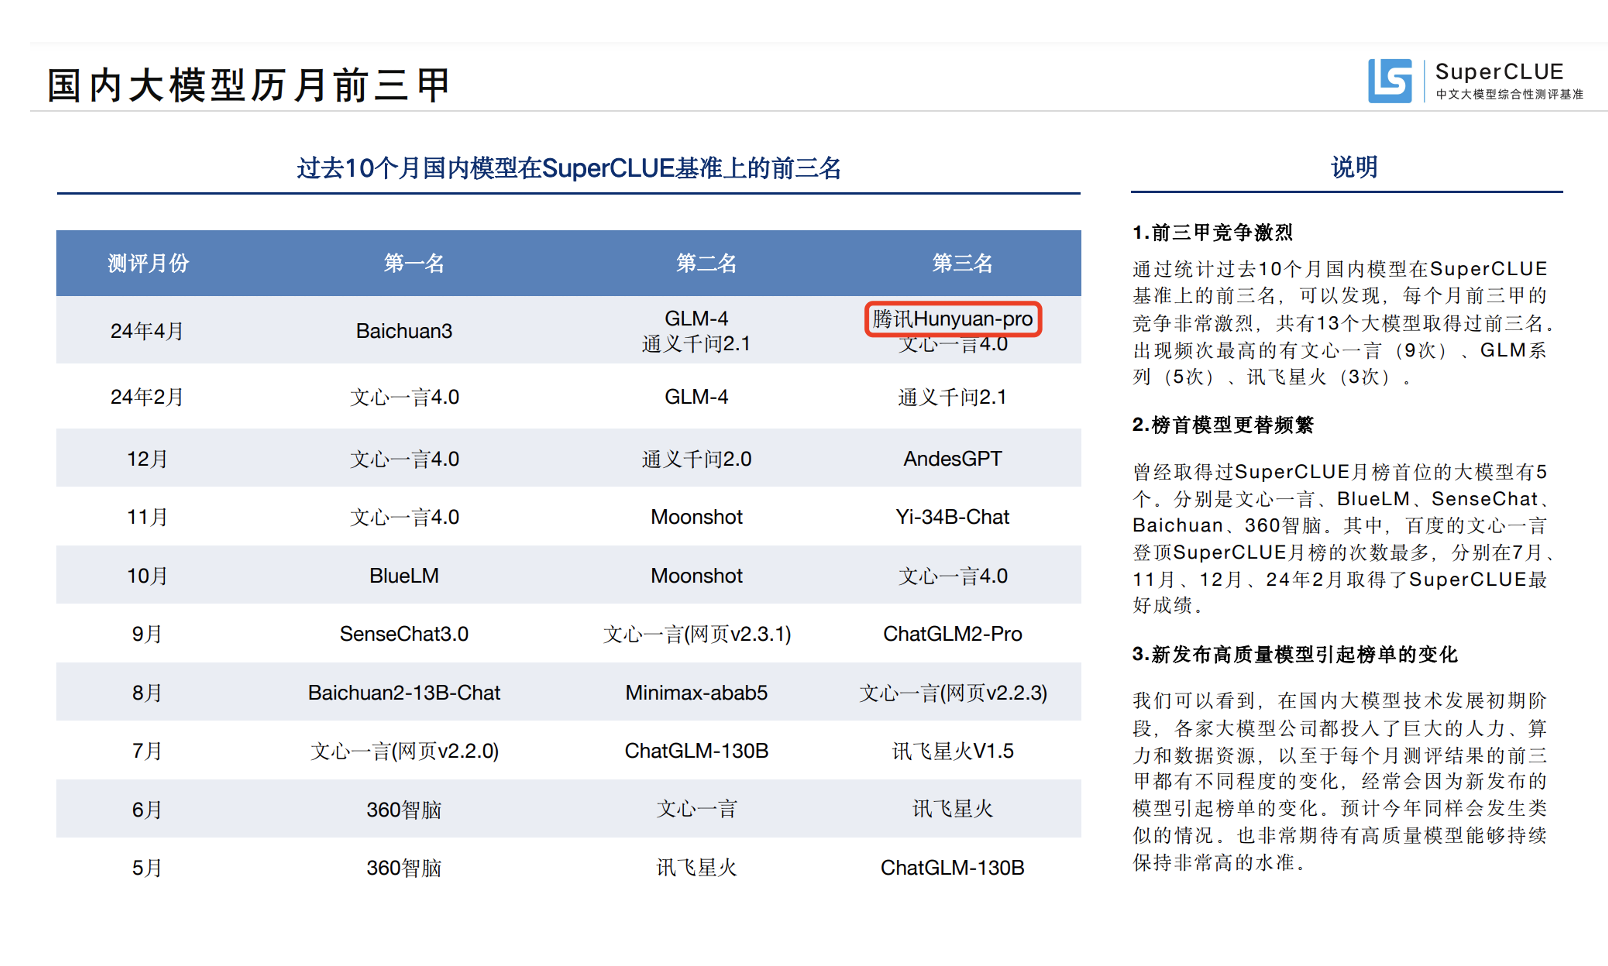Click the 测评月份 column header

coord(148,263)
